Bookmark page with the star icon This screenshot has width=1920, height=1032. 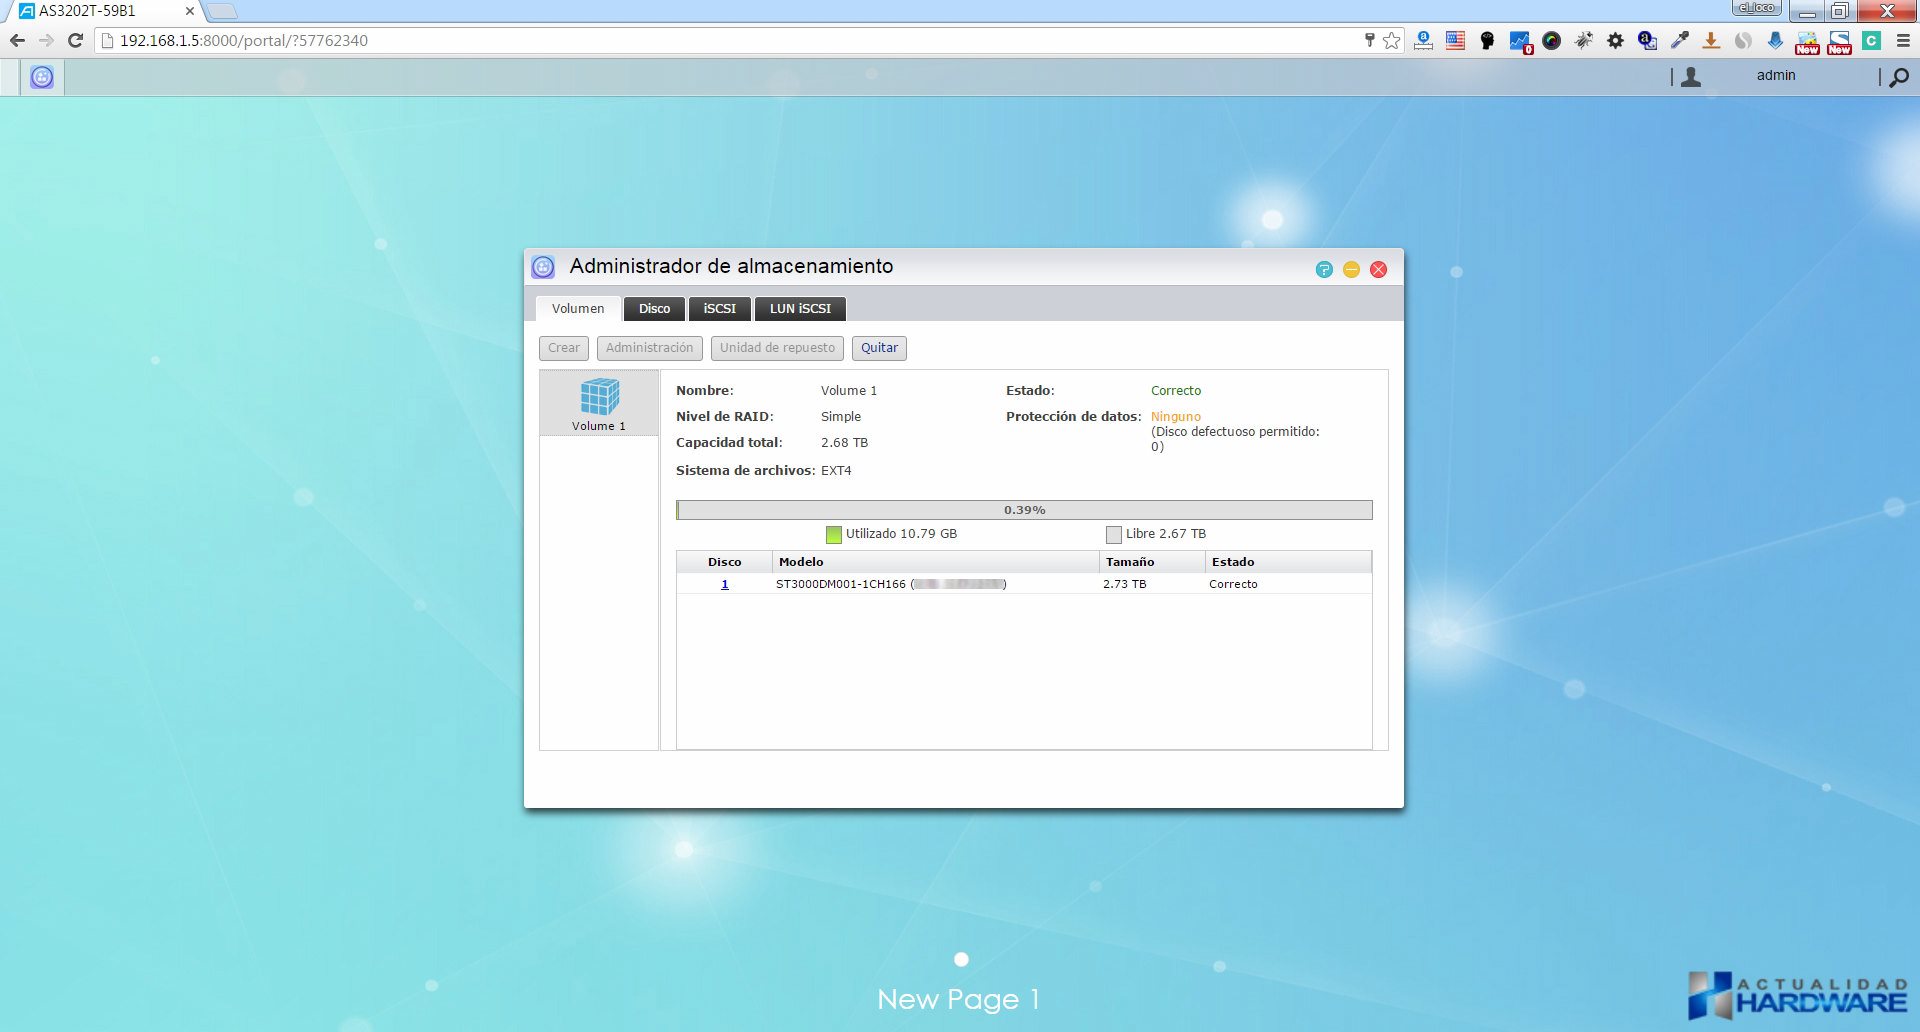click(x=1392, y=40)
